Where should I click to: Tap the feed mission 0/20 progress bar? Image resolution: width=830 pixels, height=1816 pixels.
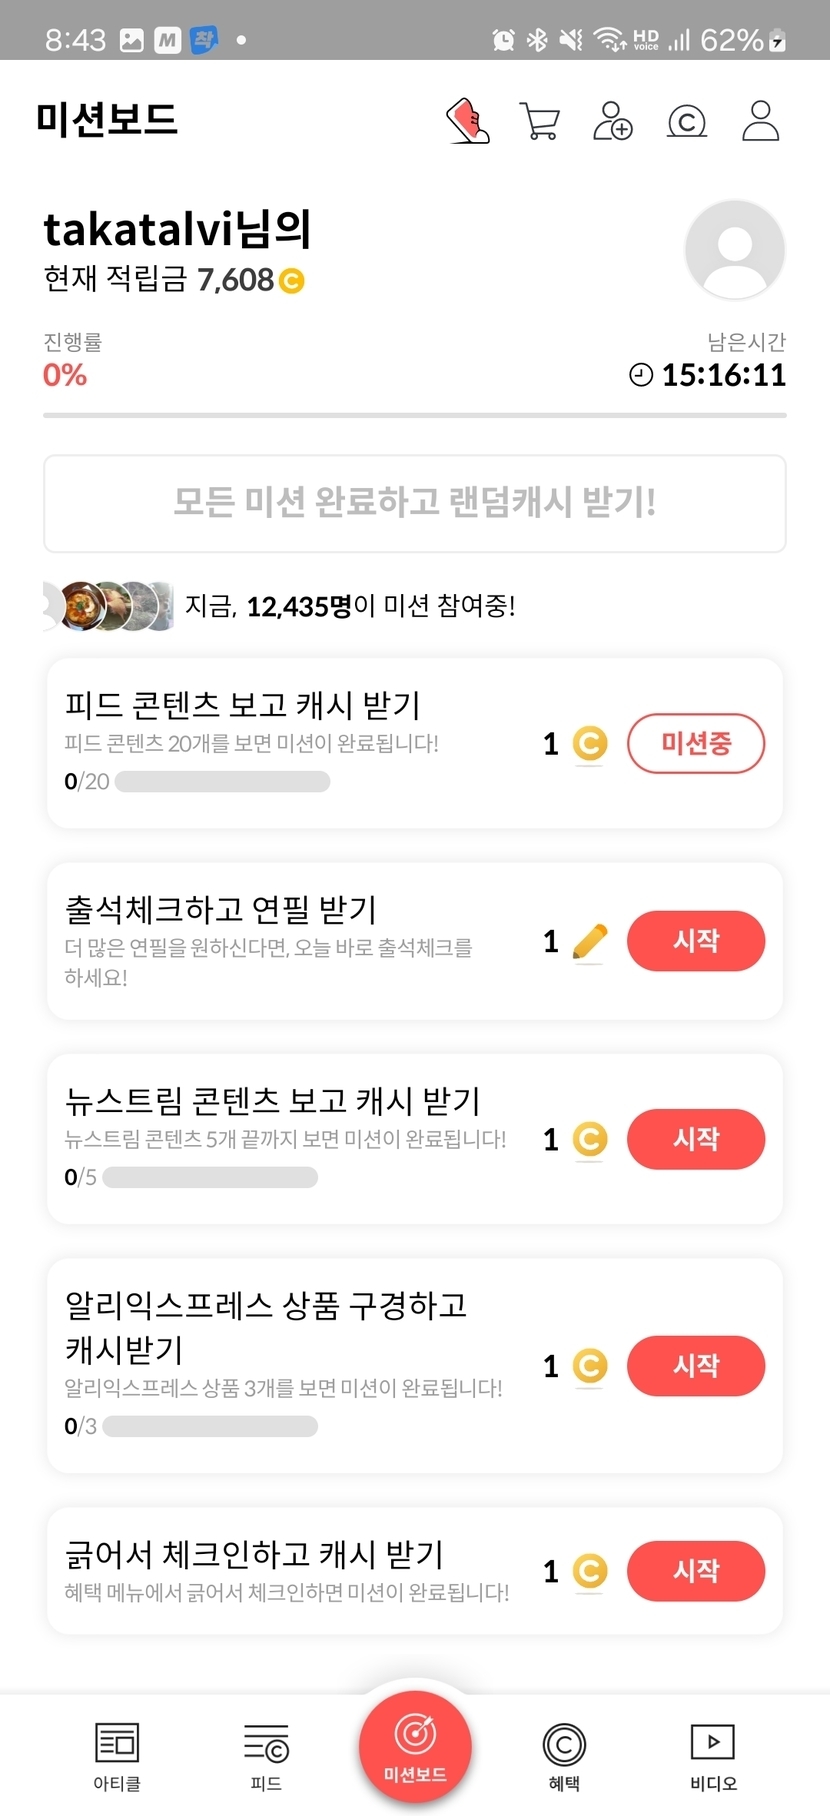tap(222, 782)
